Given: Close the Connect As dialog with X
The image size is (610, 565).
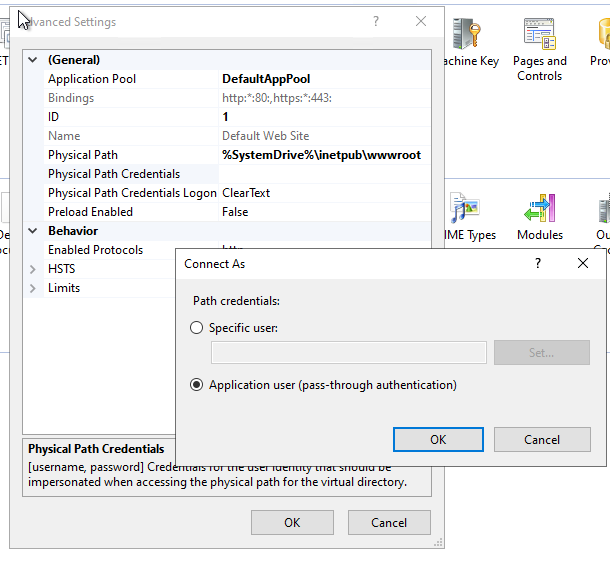Looking at the screenshot, I should tap(583, 263).
